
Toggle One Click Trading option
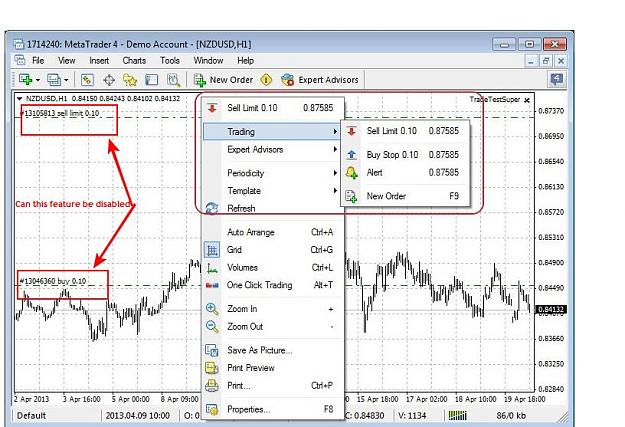tap(273, 285)
